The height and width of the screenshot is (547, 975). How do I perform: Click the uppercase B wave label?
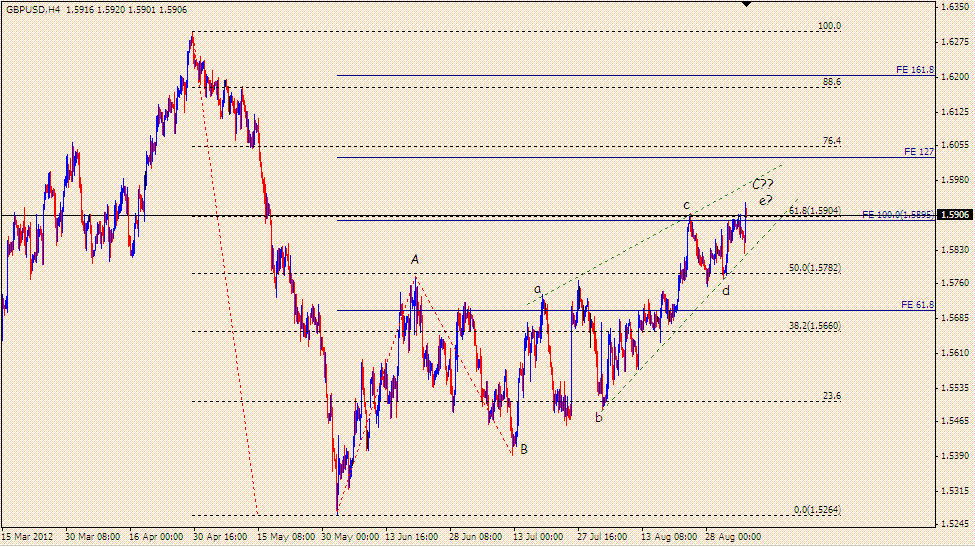click(524, 449)
